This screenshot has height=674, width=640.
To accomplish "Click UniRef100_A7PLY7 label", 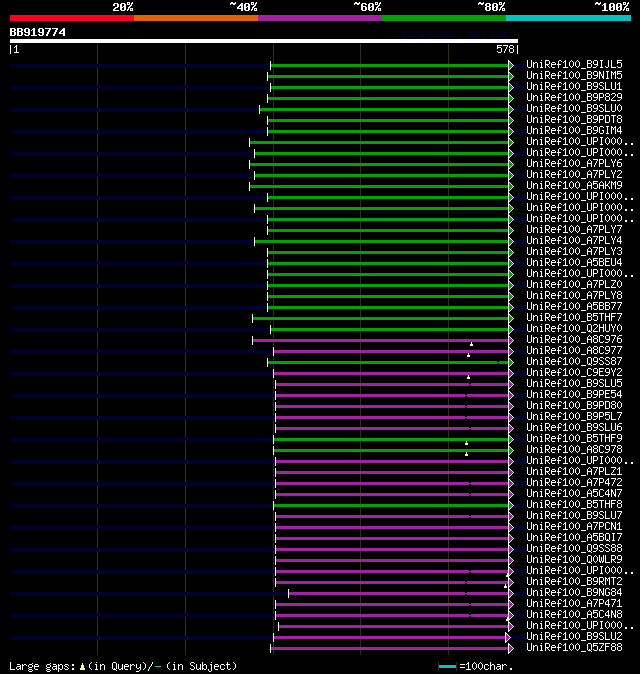I will click(x=574, y=230).
